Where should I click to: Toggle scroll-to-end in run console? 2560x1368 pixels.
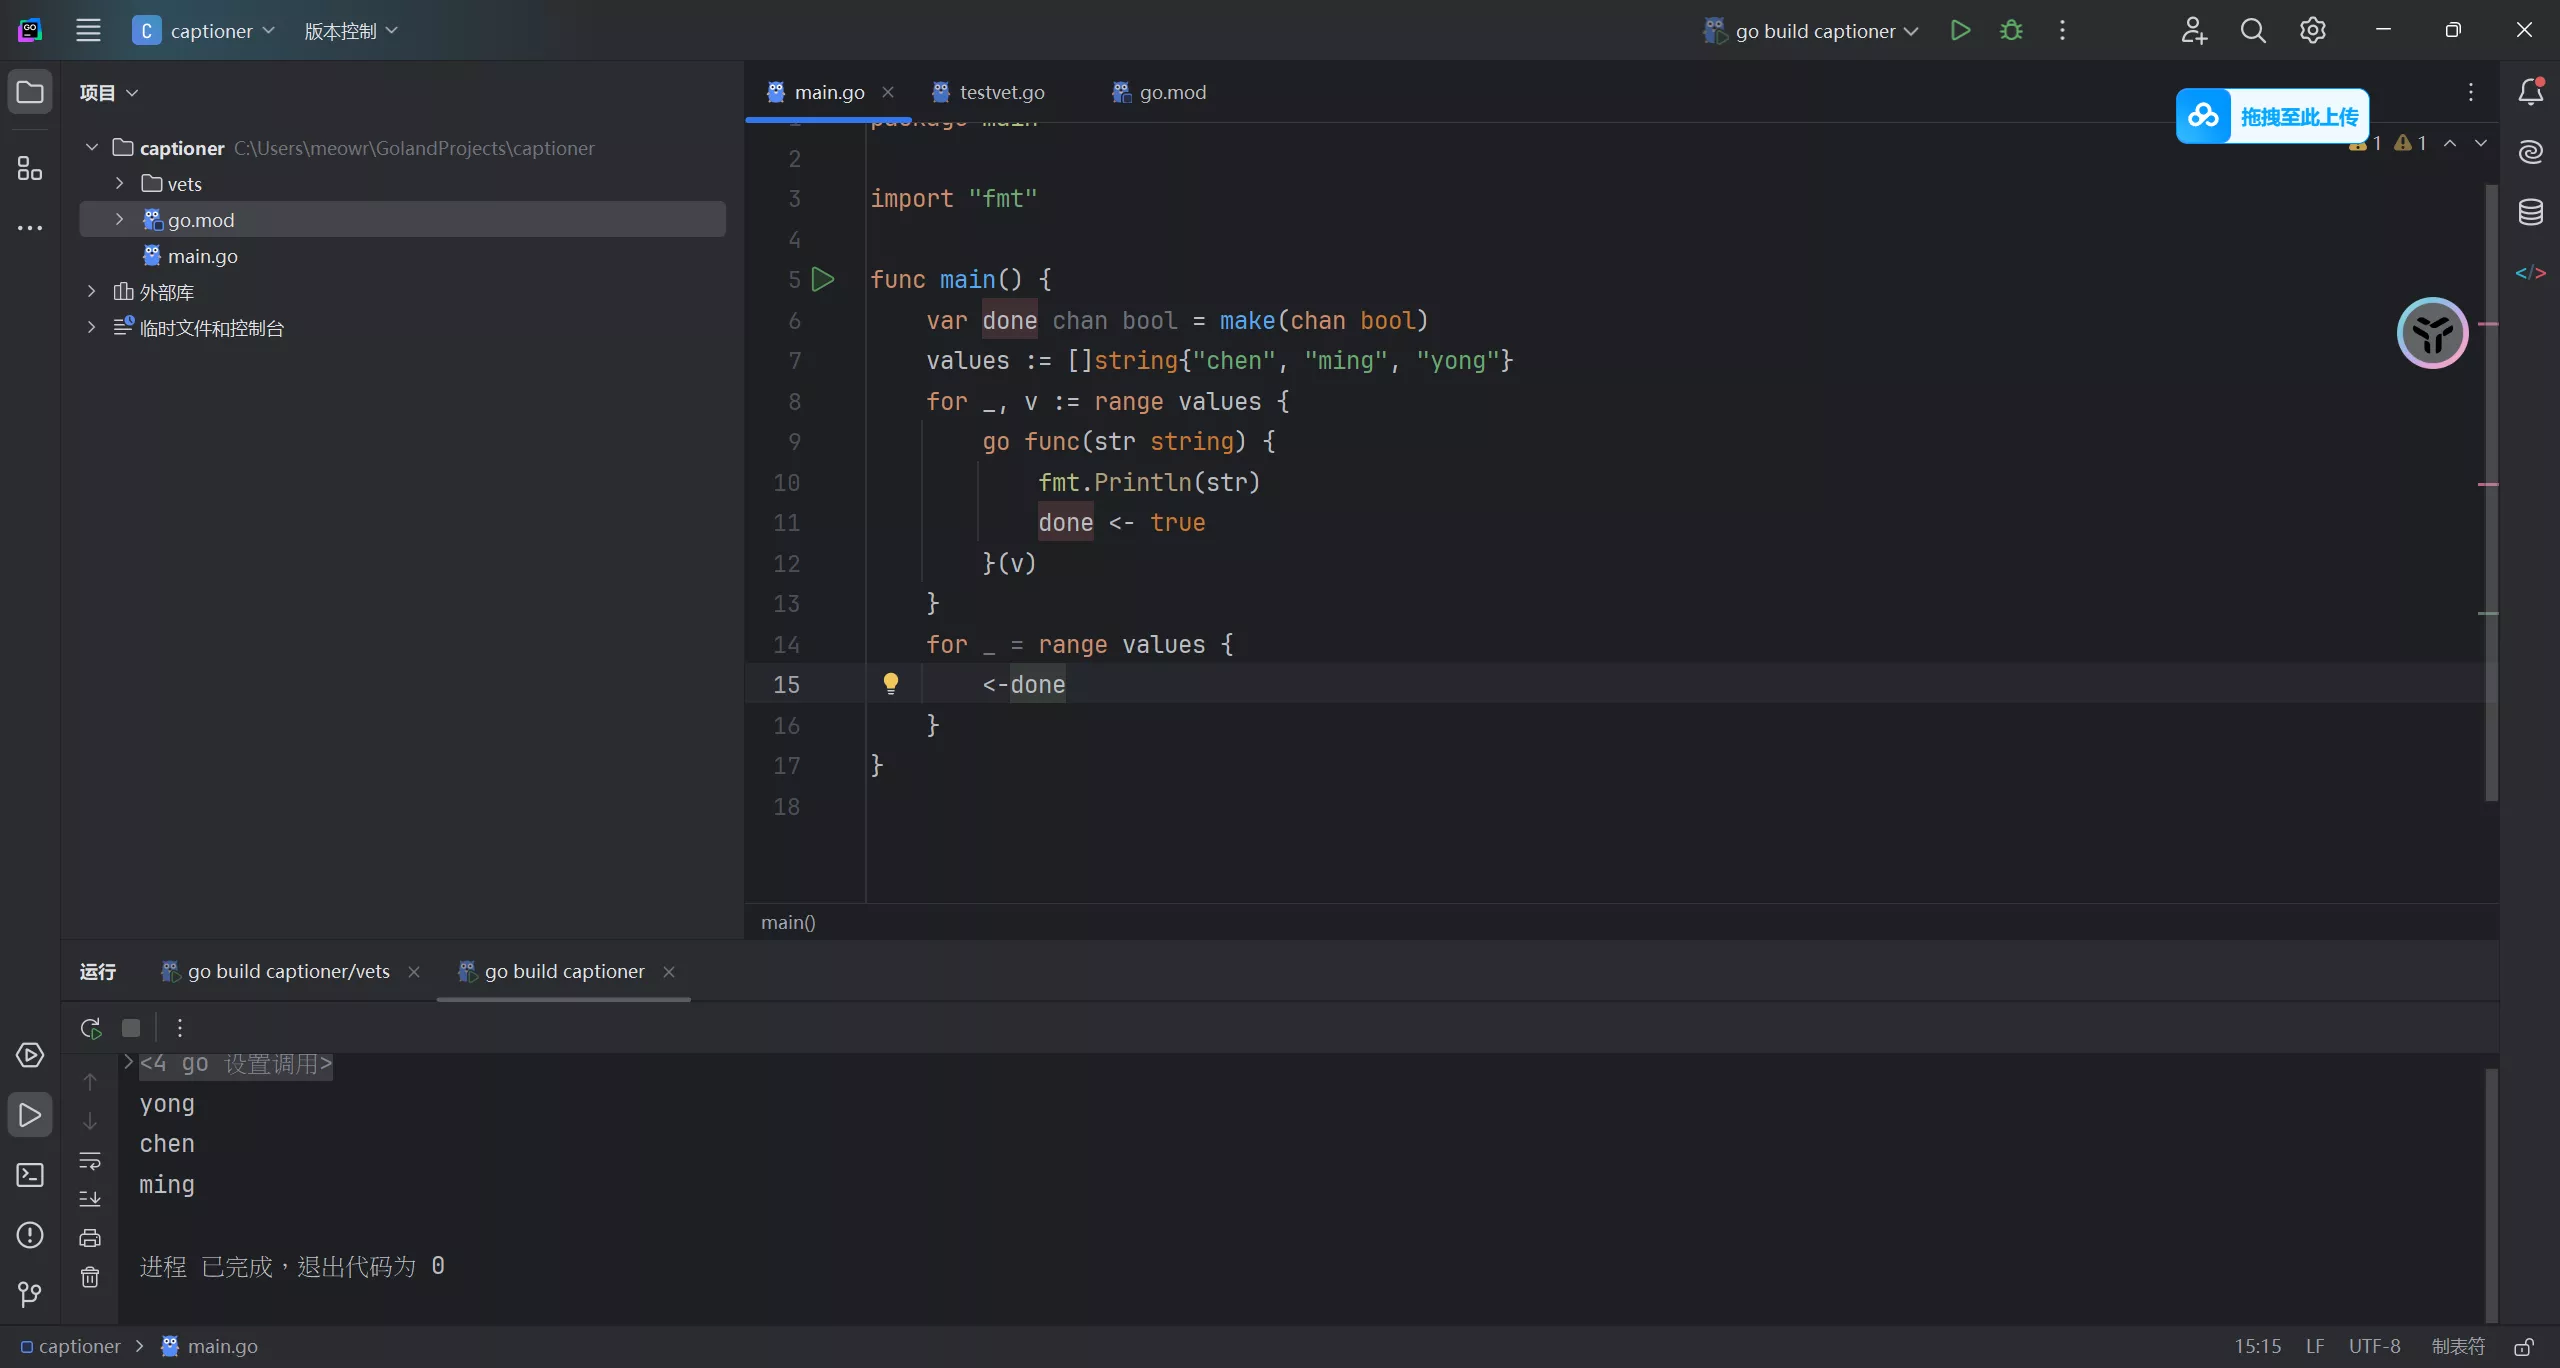90,1198
